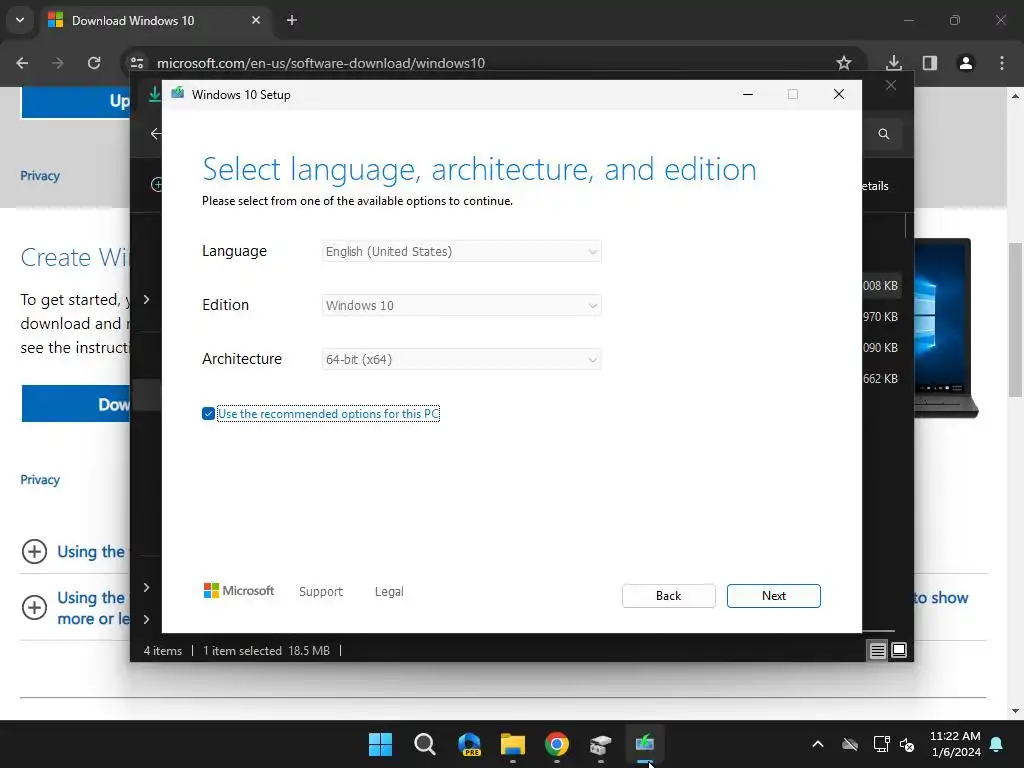Screen dimensions: 1024x768
Task: Click Chrome's forward arrow button
Action: 57,63
